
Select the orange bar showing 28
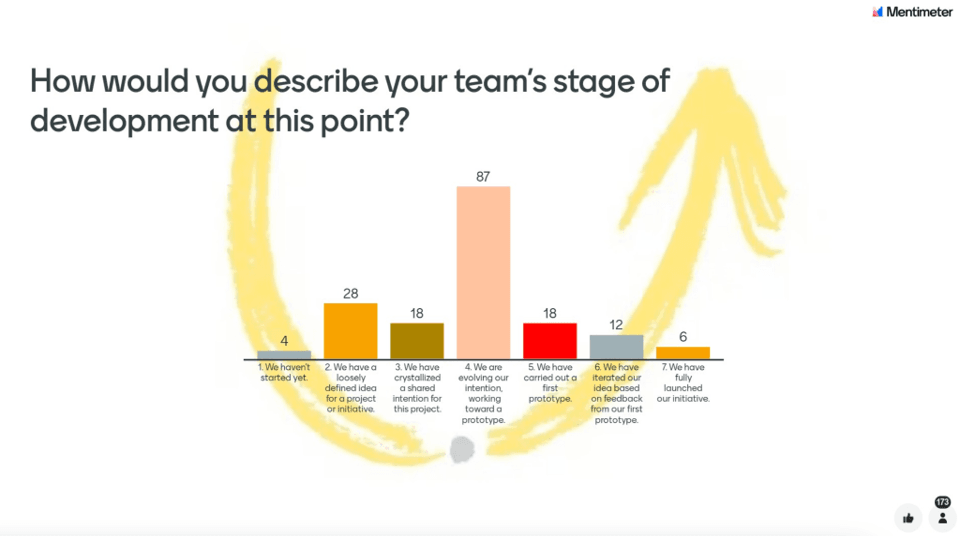[x=350, y=331]
